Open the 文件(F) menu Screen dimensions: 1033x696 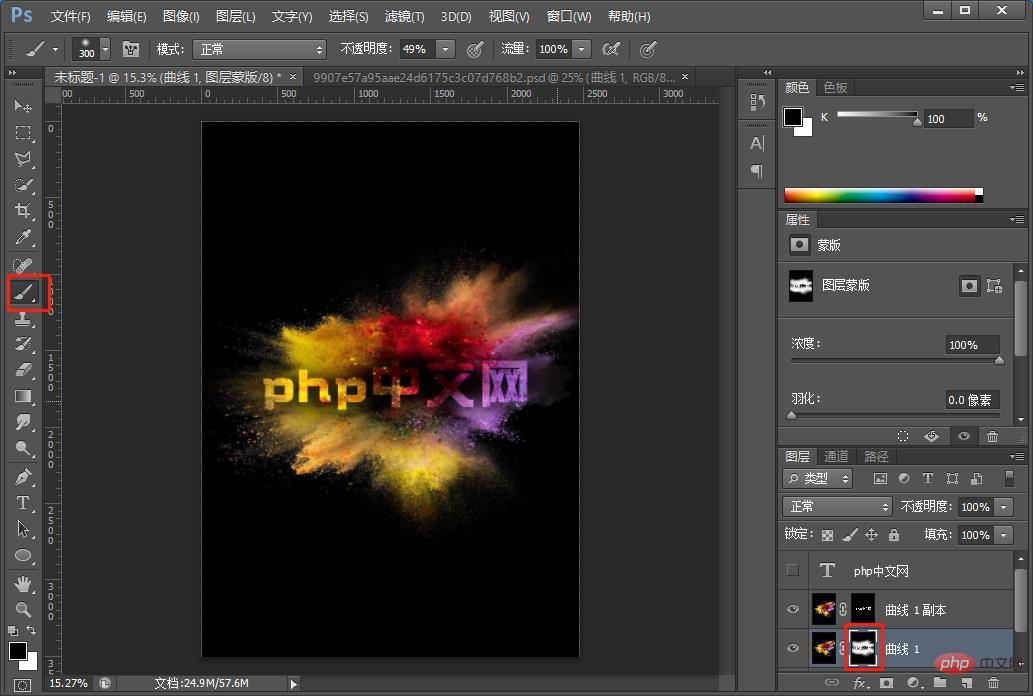point(70,16)
